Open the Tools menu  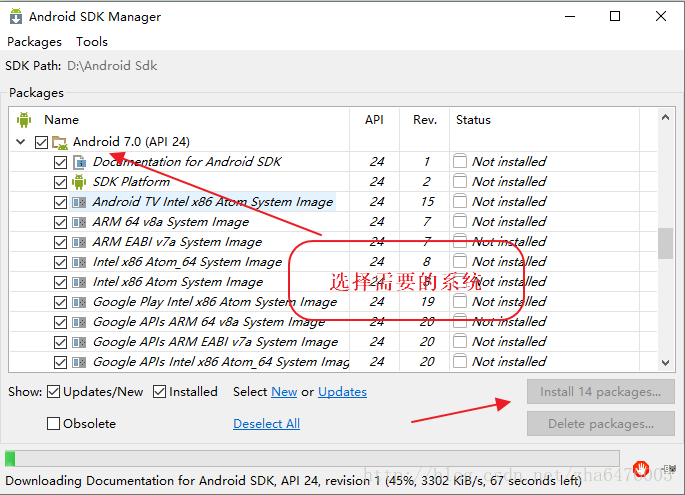pos(92,42)
